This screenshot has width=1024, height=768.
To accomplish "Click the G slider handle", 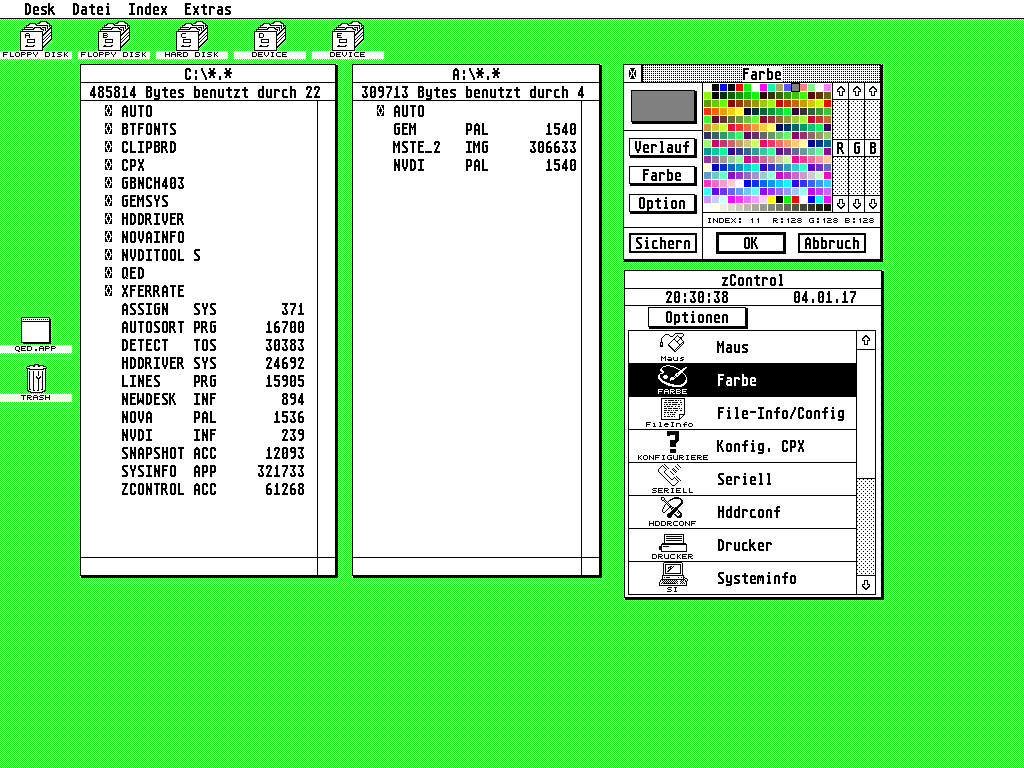I will (857, 148).
